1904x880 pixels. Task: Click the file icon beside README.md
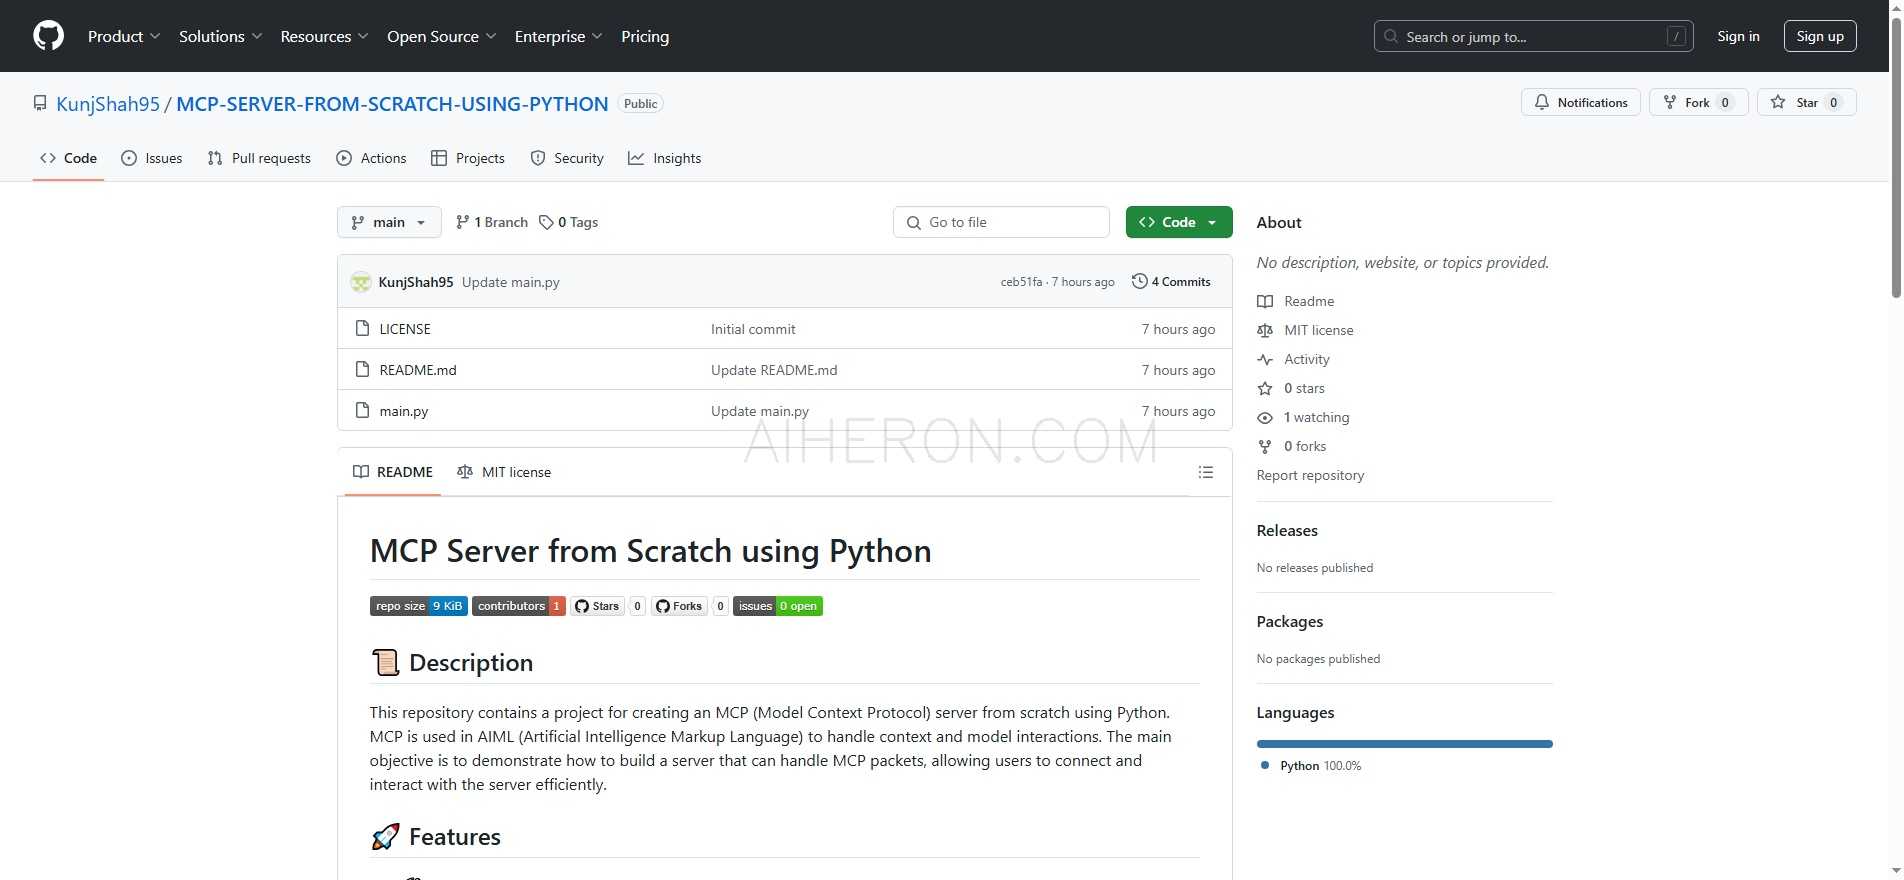click(x=362, y=370)
